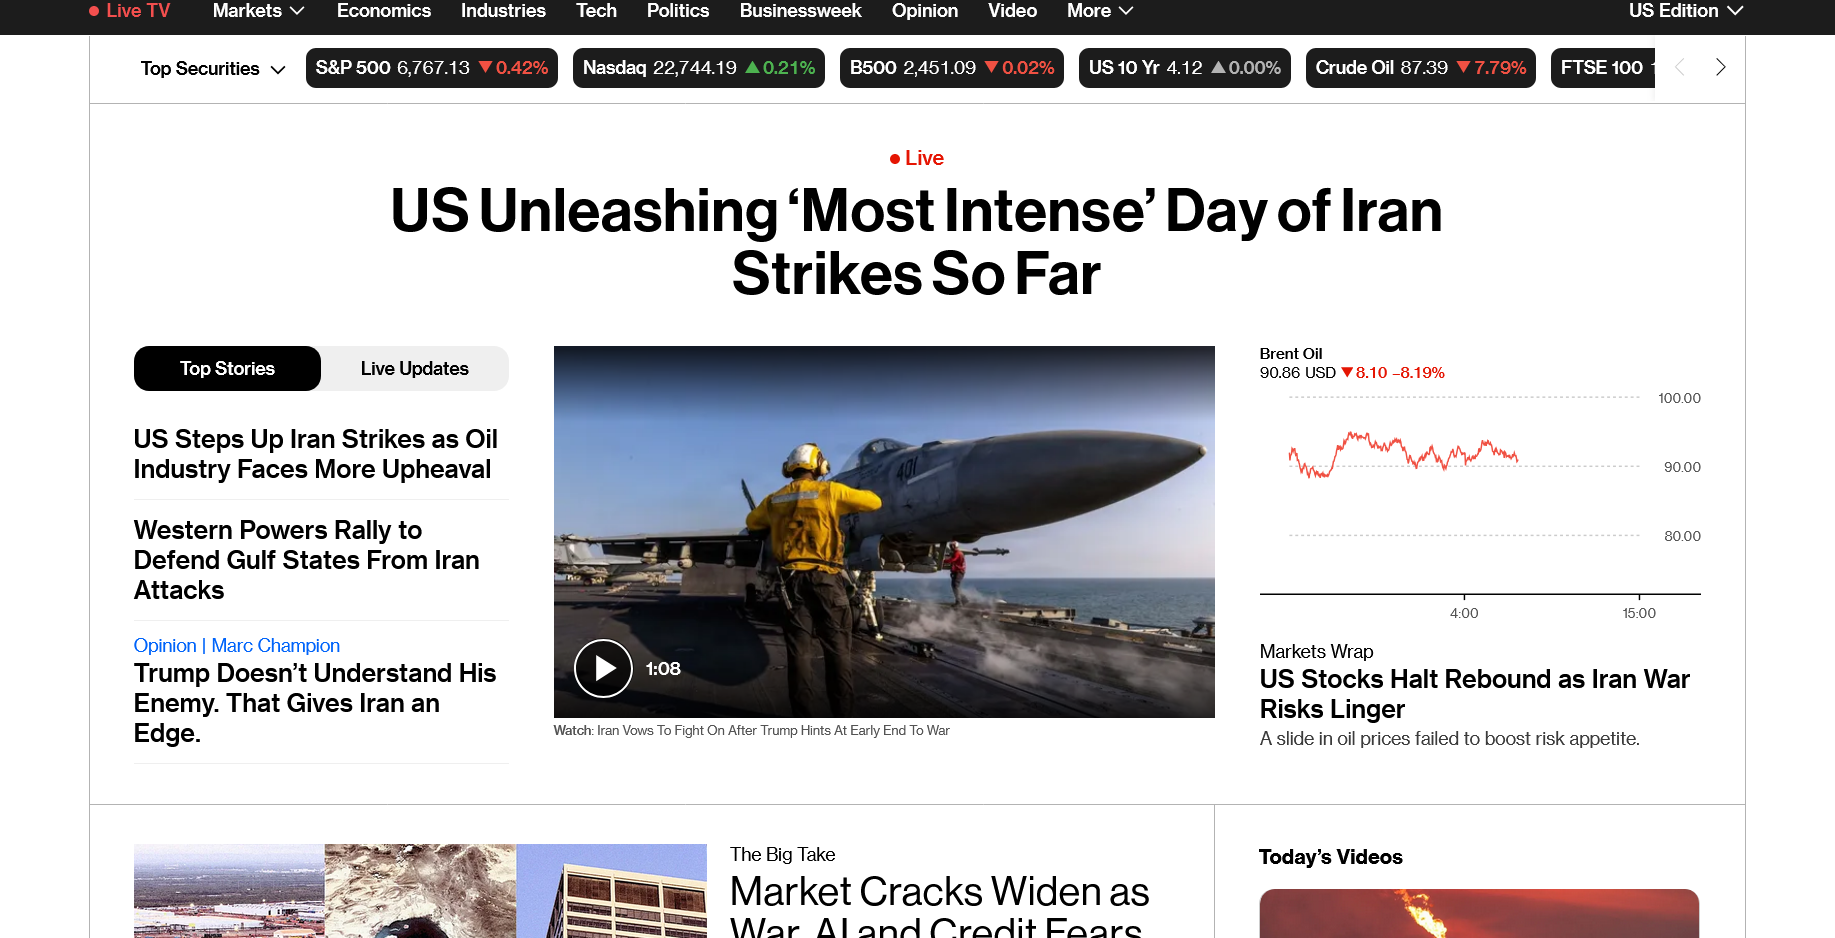The width and height of the screenshot is (1835, 938).
Task: Expand the More navigation menu
Action: coord(1098,11)
